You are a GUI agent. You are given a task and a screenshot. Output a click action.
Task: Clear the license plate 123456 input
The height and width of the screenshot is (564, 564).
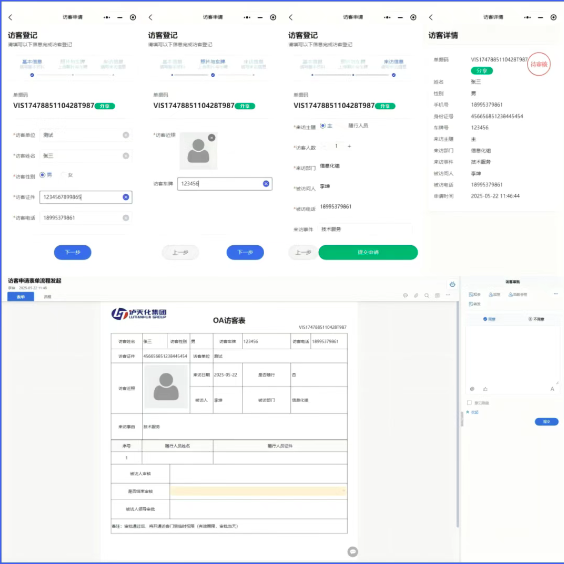point(266,184)
